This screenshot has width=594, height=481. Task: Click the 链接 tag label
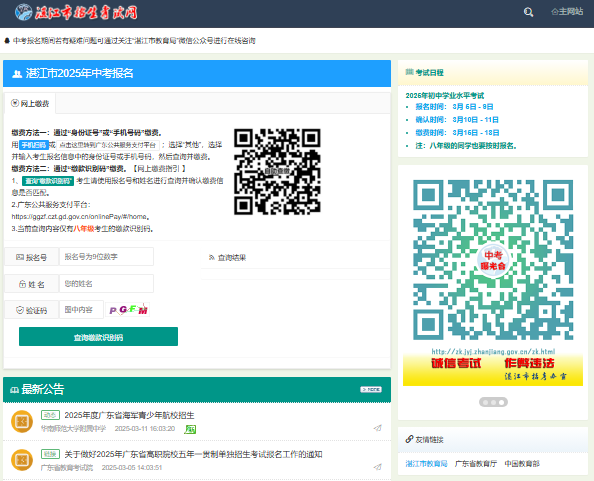click(50, 454)
